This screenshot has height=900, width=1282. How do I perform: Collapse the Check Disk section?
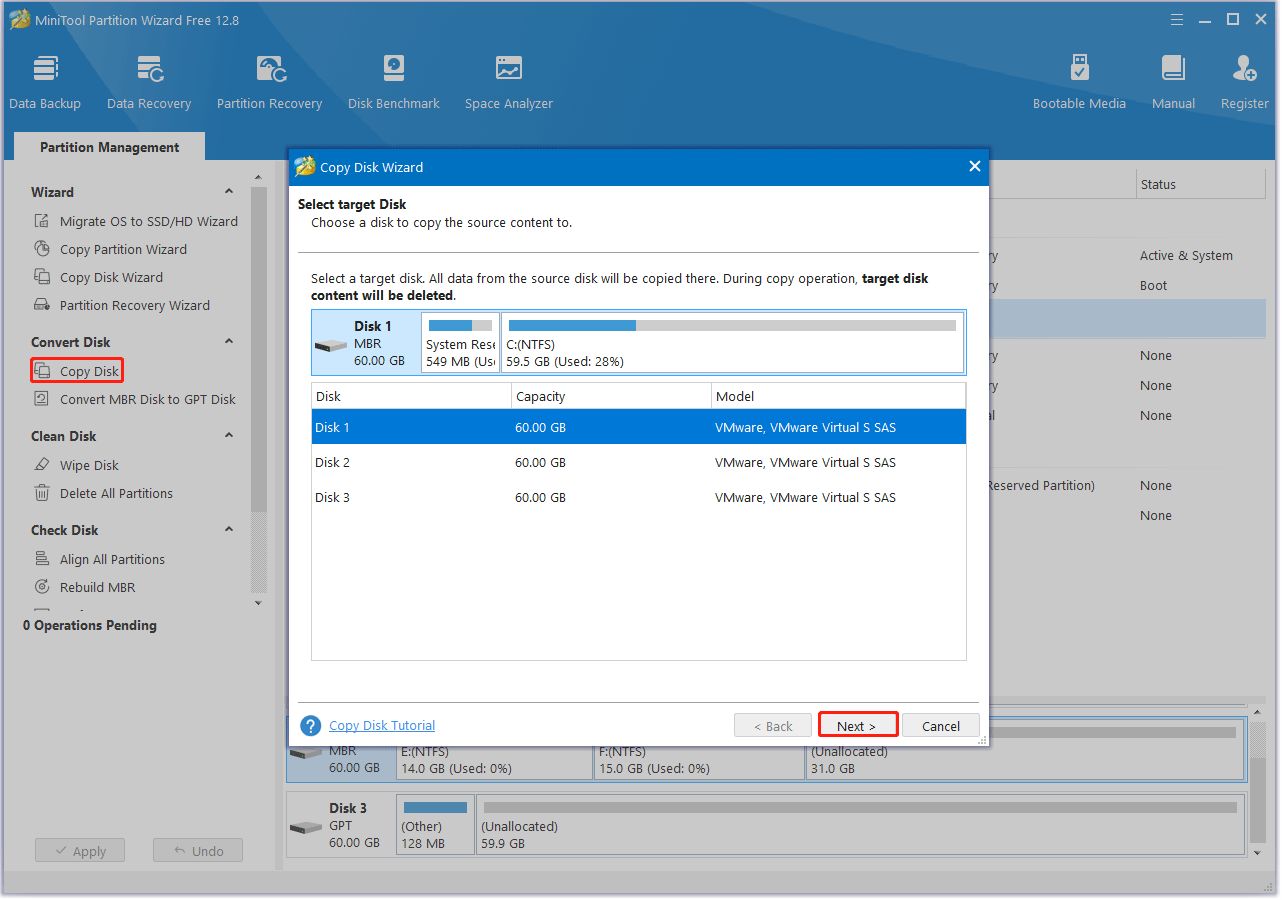[229, 530]
